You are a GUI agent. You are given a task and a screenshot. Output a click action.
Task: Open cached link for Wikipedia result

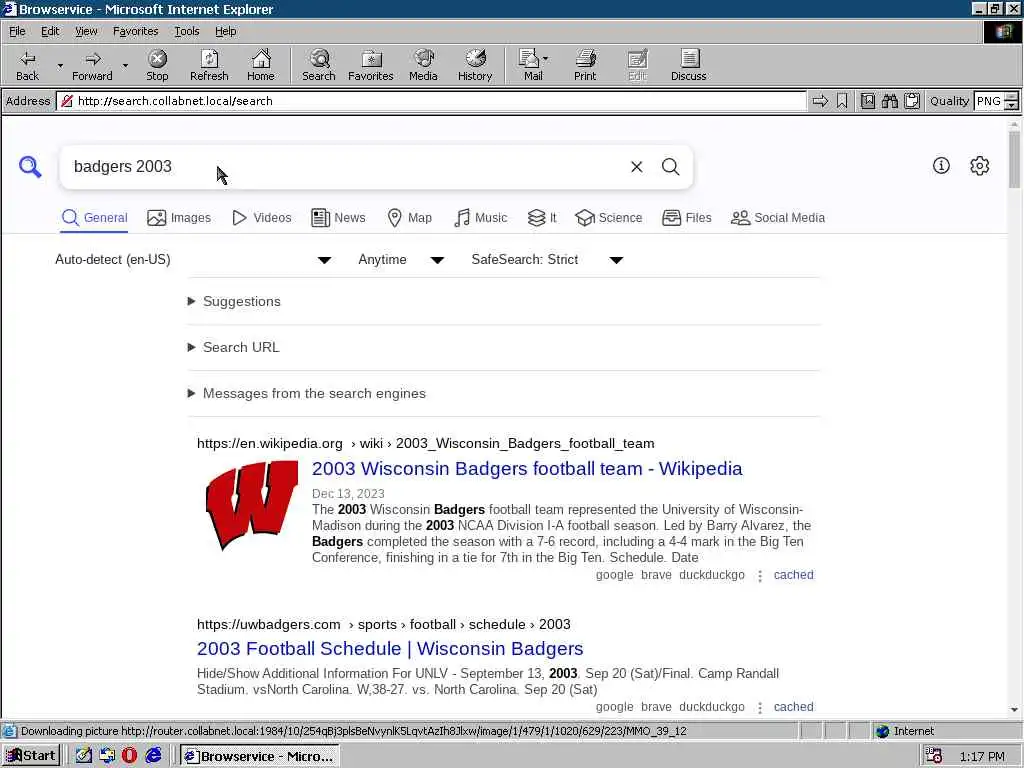pyautogui.click(x=793, y=575)
